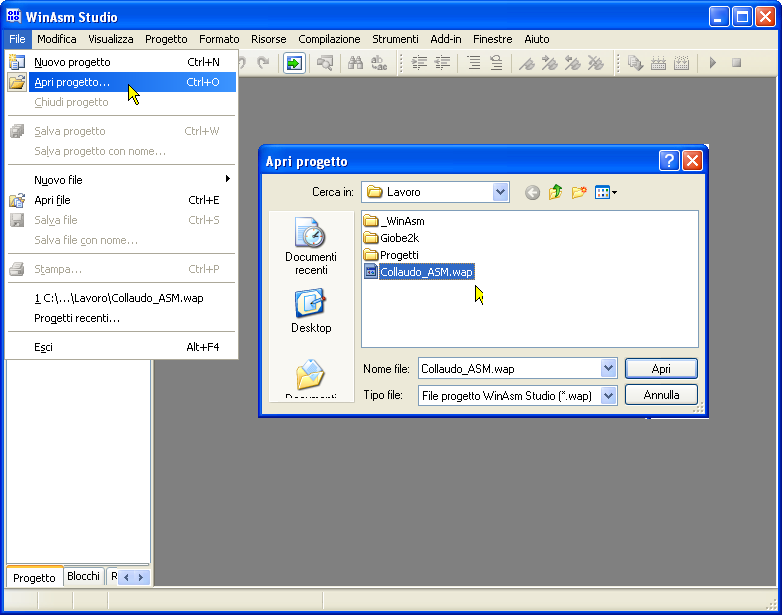Expand the Nome file dropdown arrow
This screenshot has width=782, height=615.
[608, 369]
